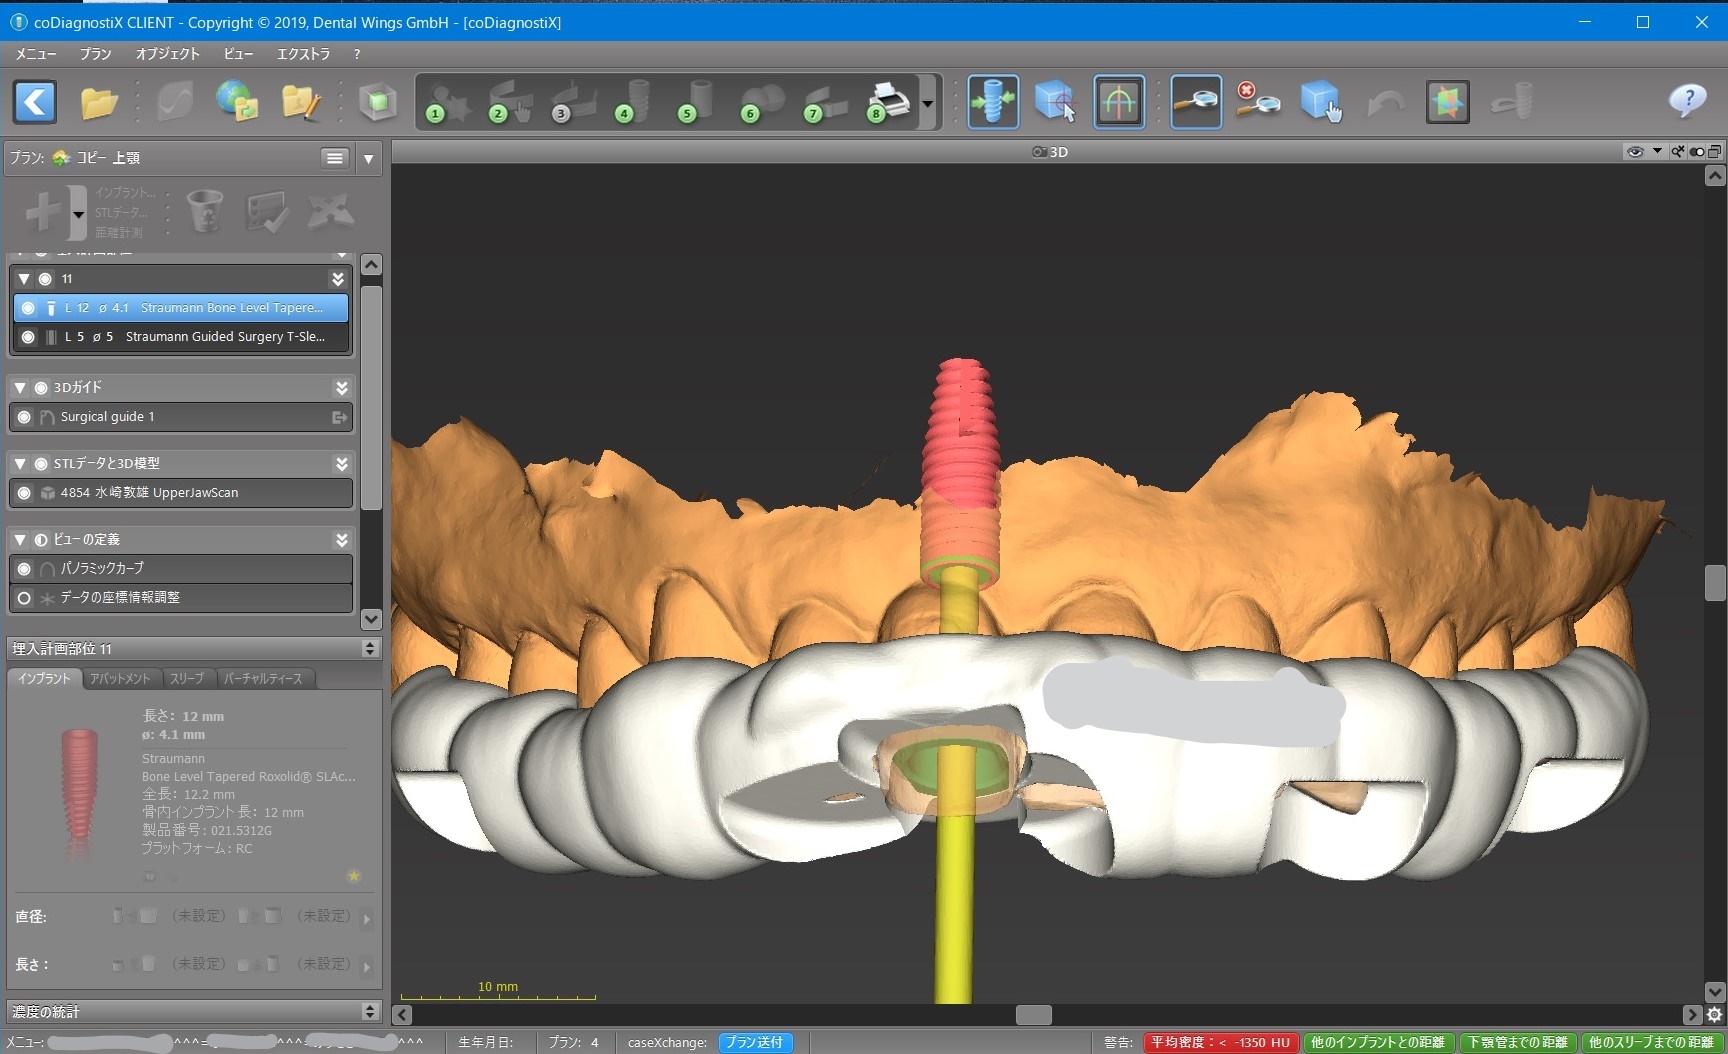Click the 3D view horizontal scrollbar thumb
The height and width of the screenshot is (1054, 1728).
pyautogui.click(x=1033, y=1015)
